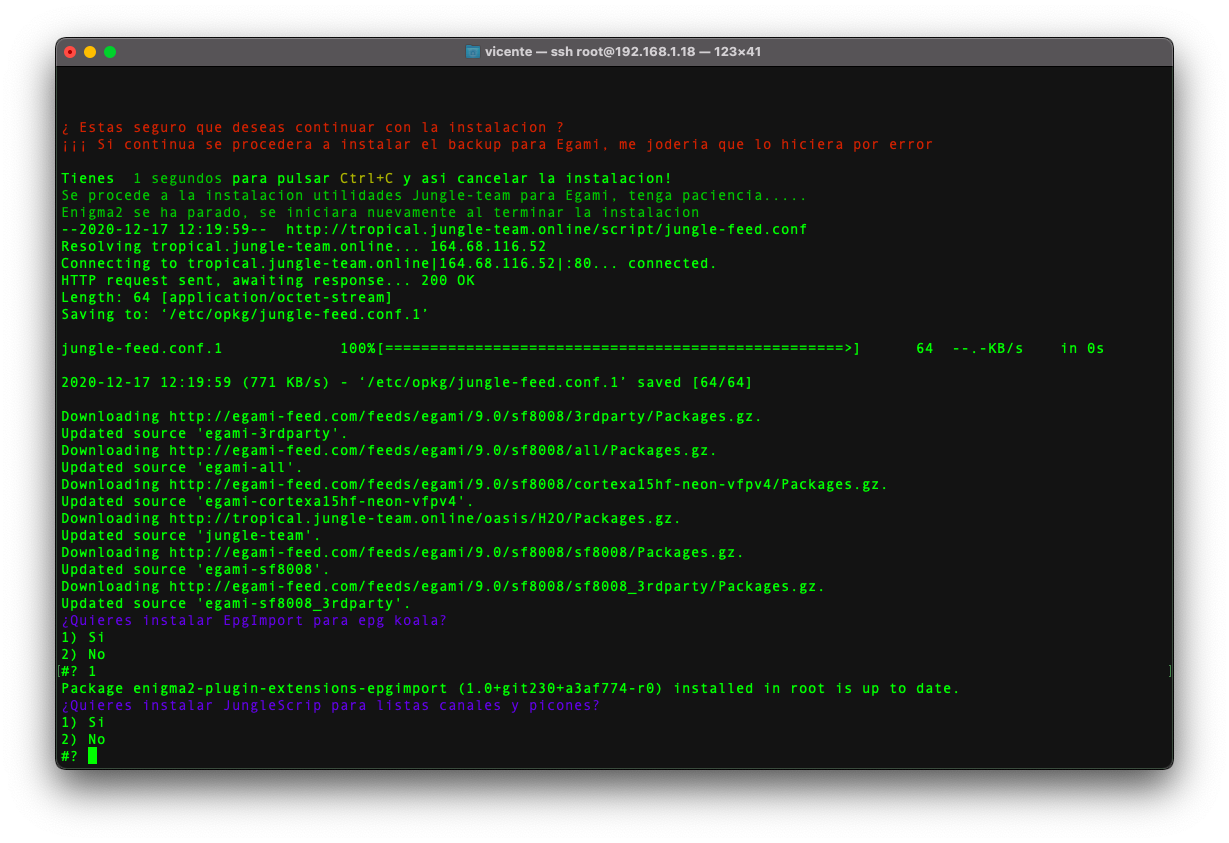Viewport: 1229px width, 843px height.
Task: Click the answered '#? 1' prompt line
Action: pyautogui.click(x=78, y=672)
